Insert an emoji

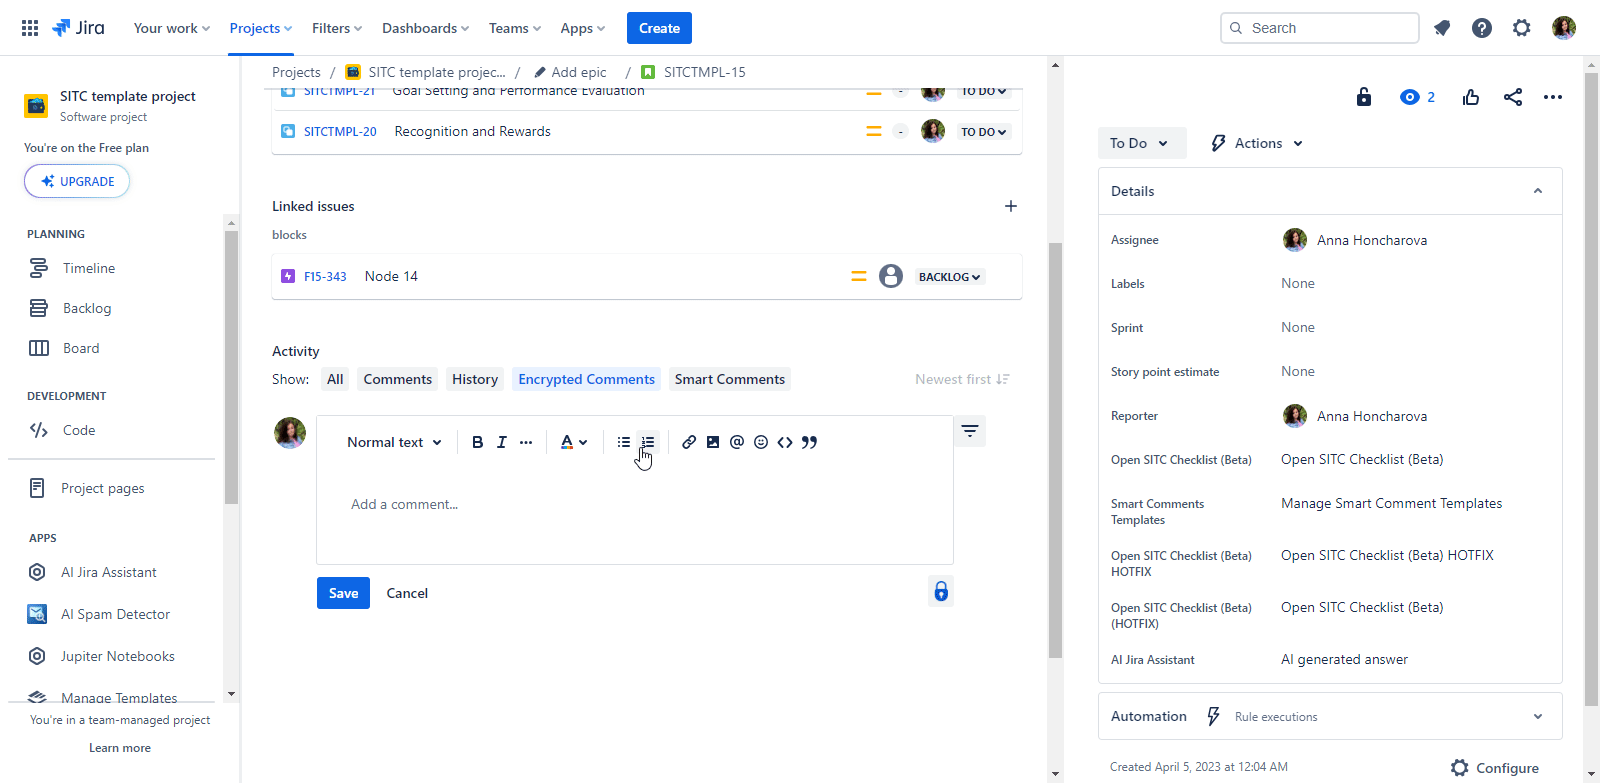tap(761, 442)
